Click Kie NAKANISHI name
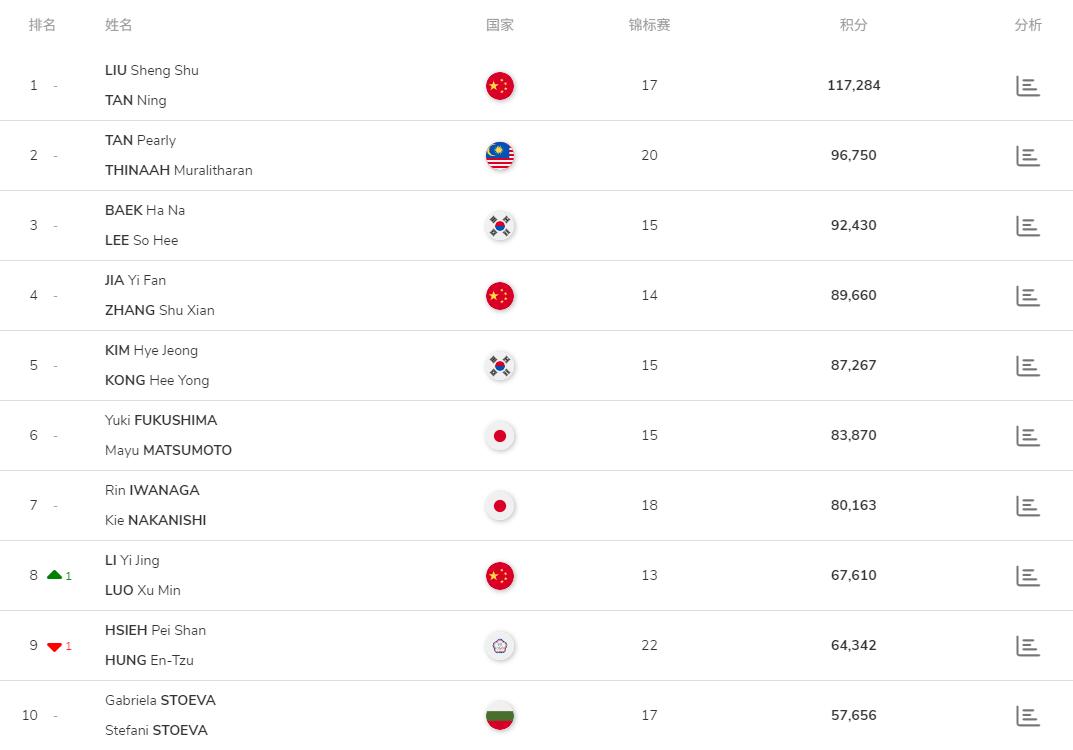 point(155,520)
